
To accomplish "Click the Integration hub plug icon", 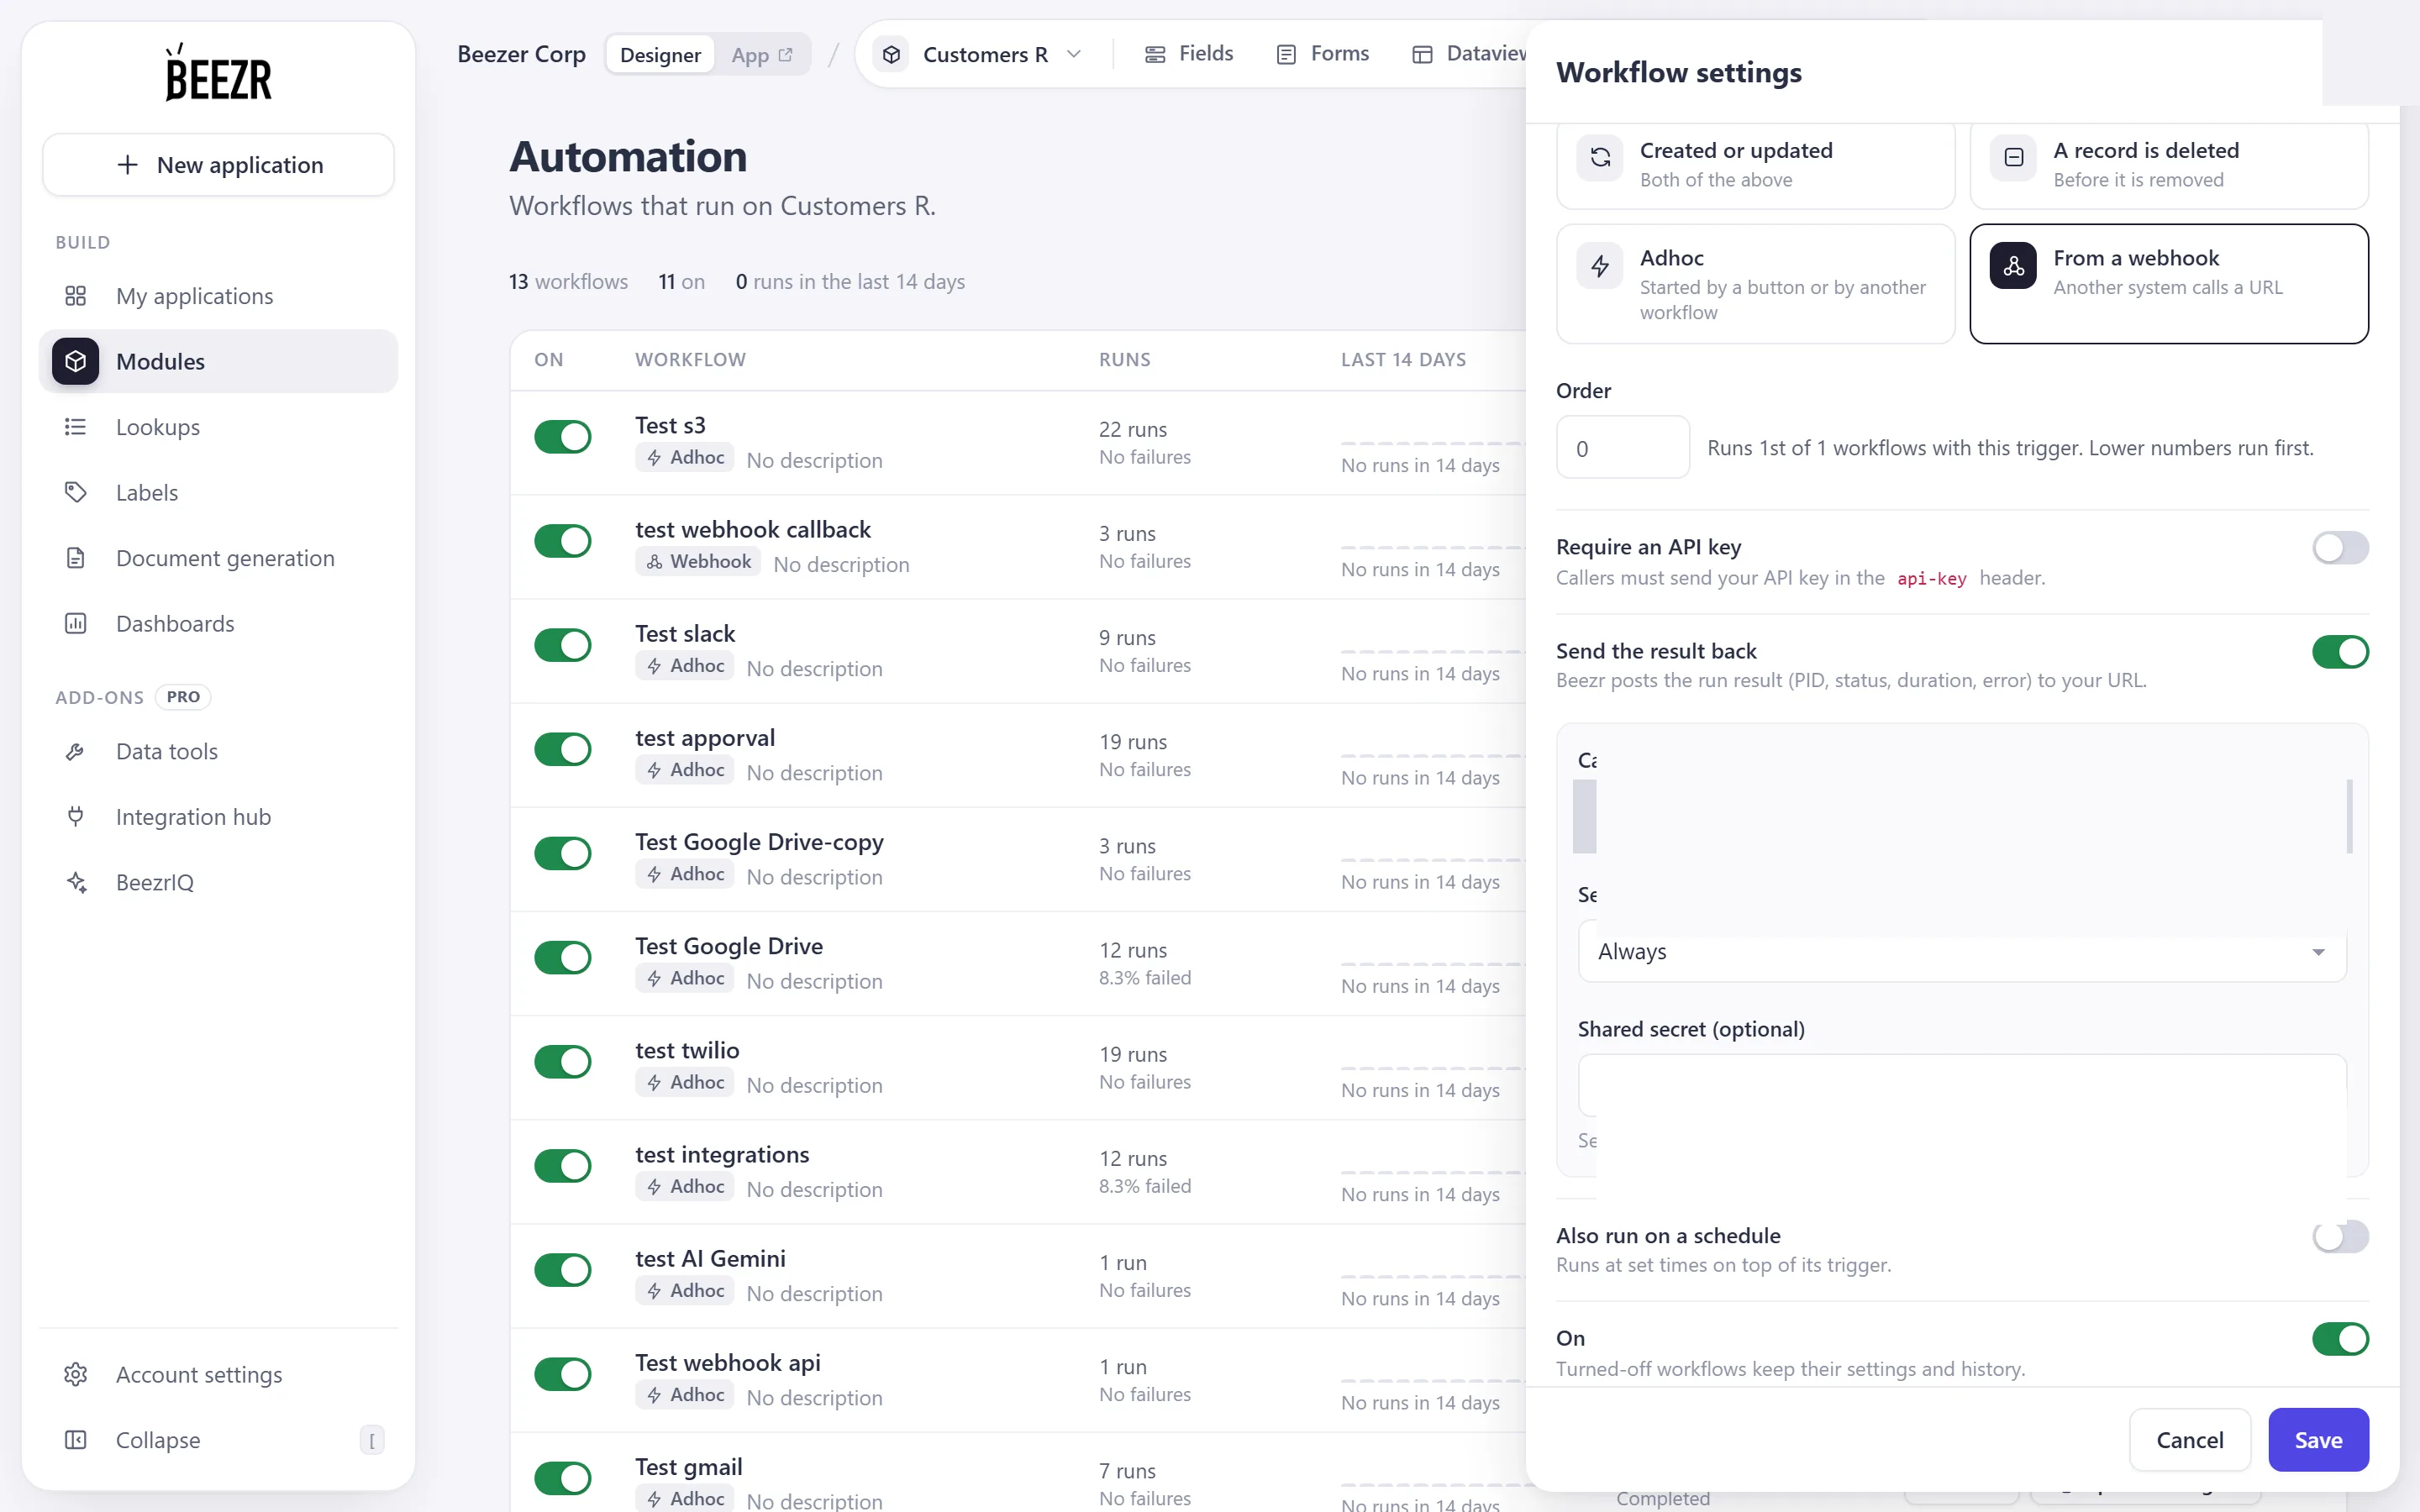I will [75, 817].
